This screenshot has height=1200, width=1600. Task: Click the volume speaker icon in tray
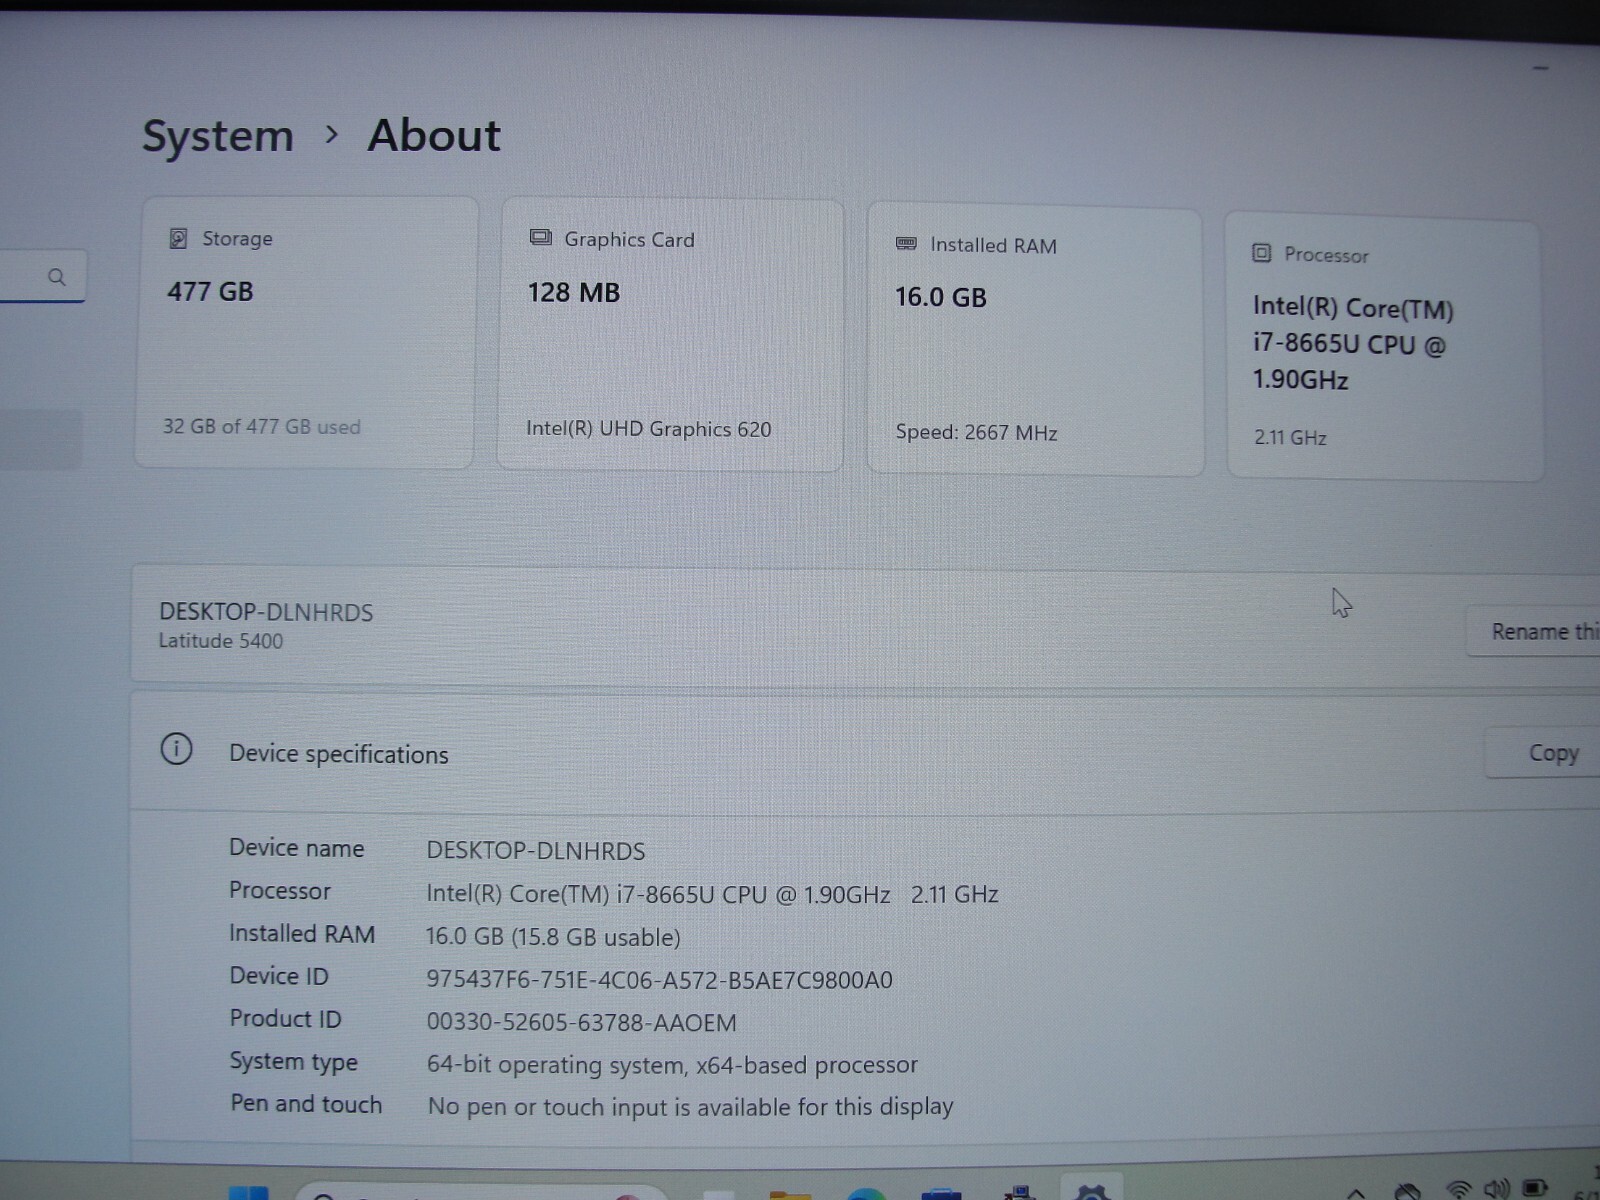pos(1497,1190)
